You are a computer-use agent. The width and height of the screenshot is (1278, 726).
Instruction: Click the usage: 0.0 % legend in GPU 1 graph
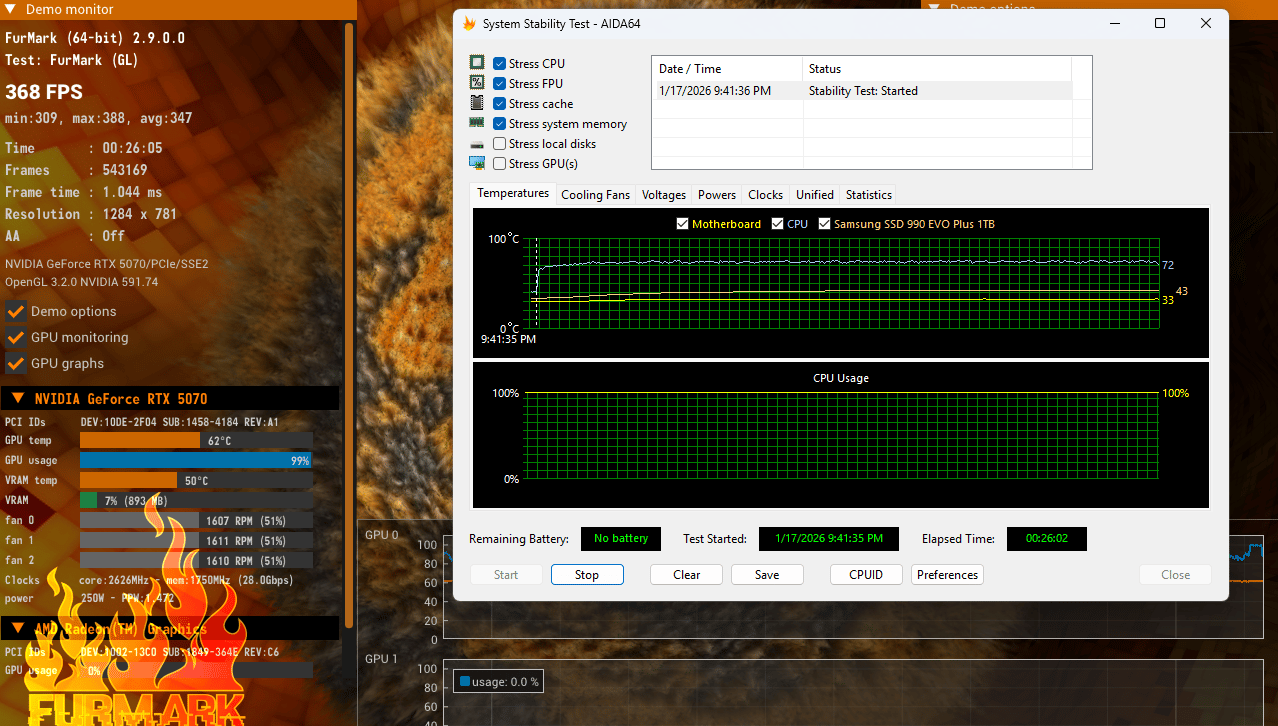coord(500,682)
